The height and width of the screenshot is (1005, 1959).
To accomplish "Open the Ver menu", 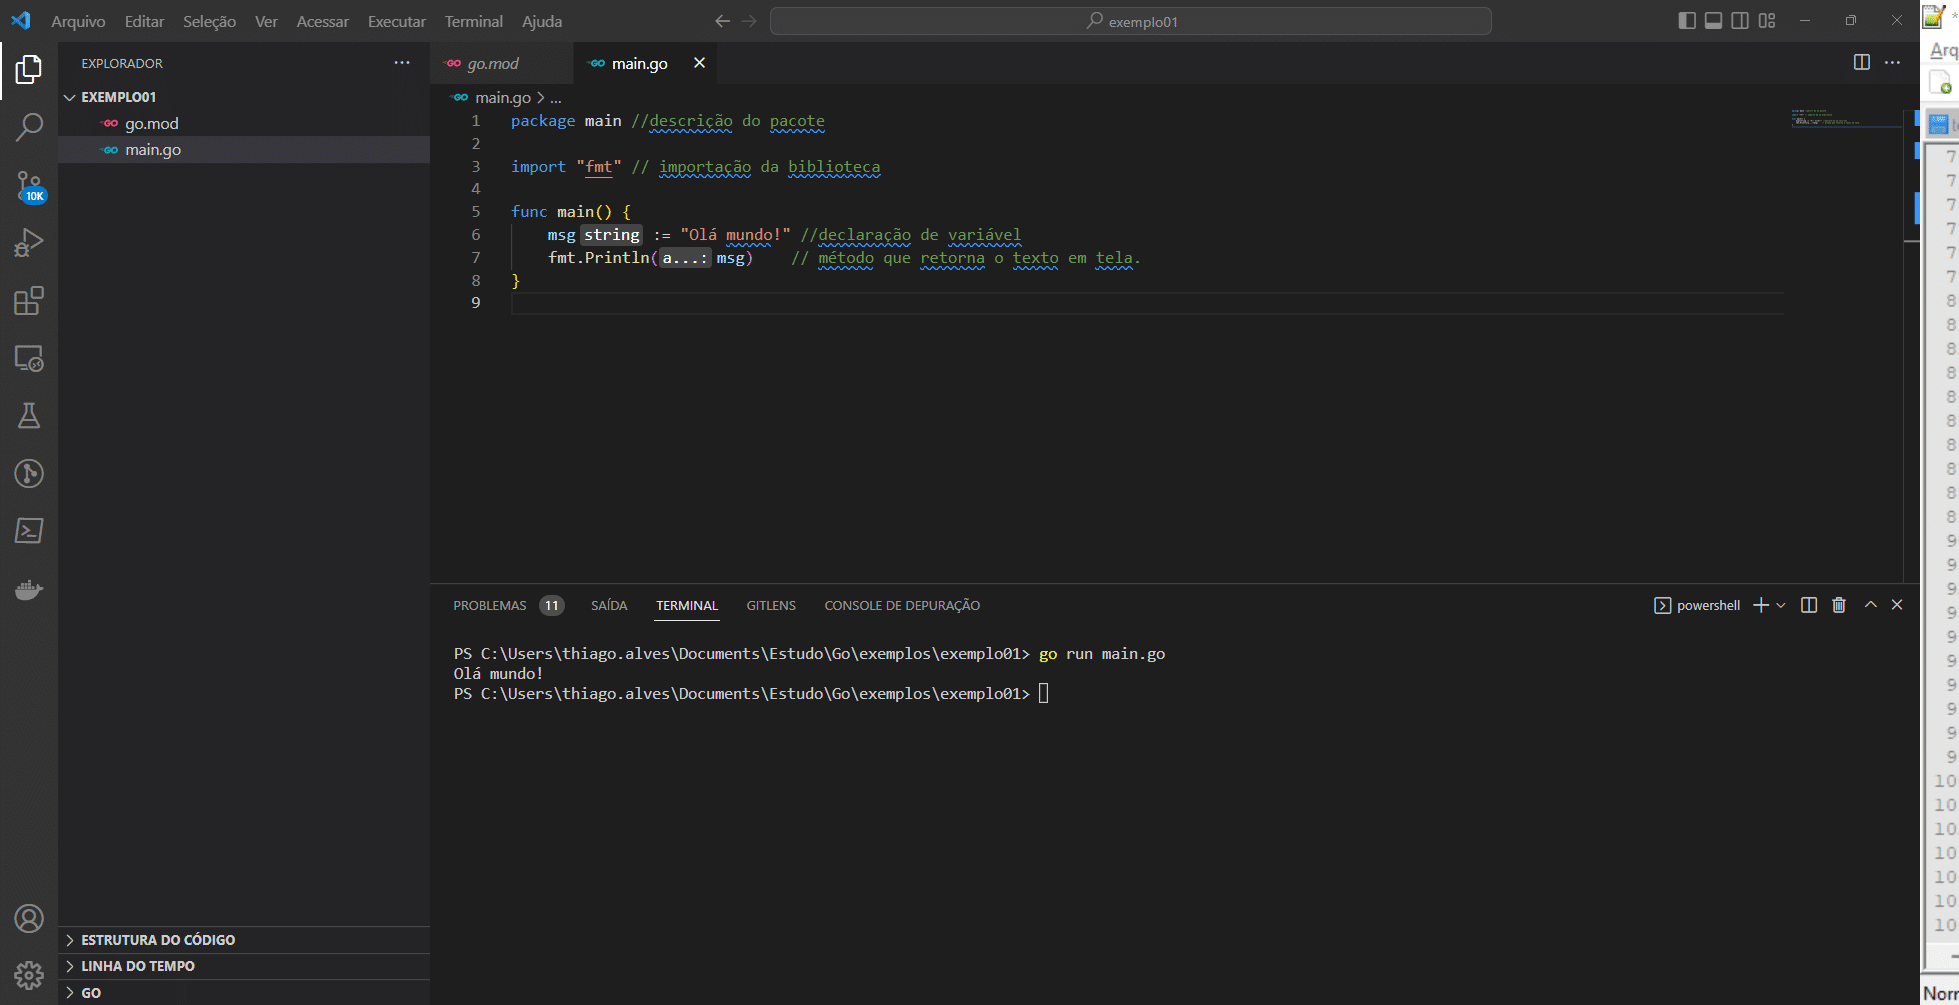I will click(266, 21).
